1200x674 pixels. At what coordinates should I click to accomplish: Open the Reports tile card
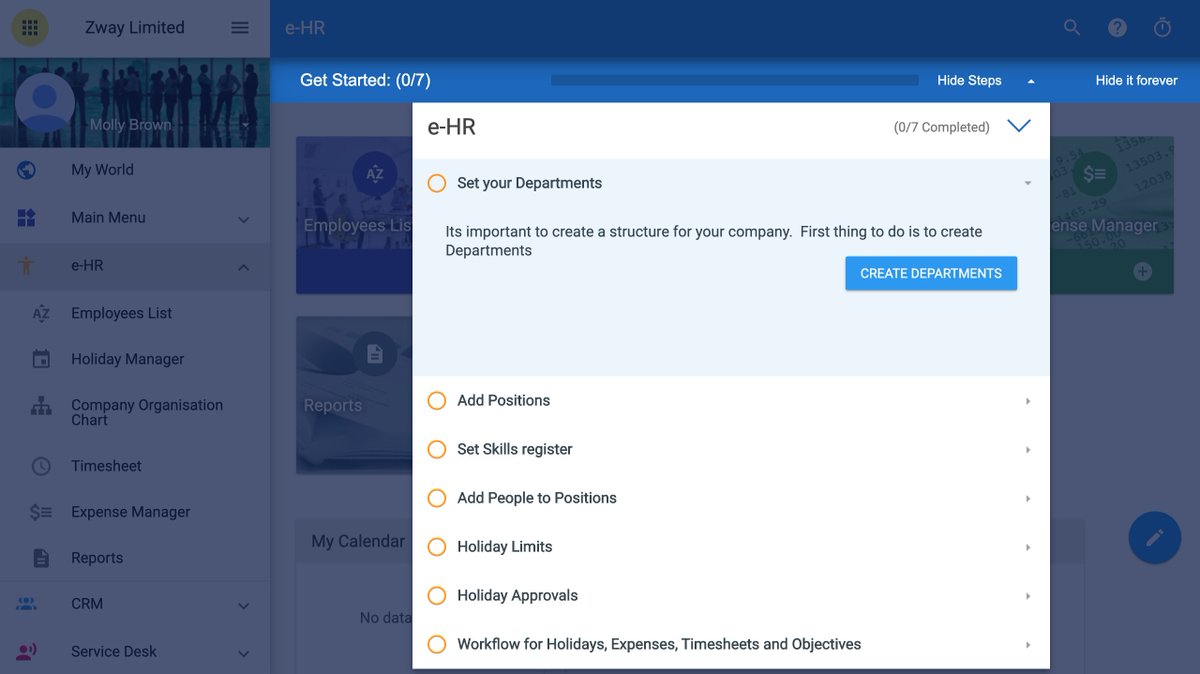[x=354, y=395]
